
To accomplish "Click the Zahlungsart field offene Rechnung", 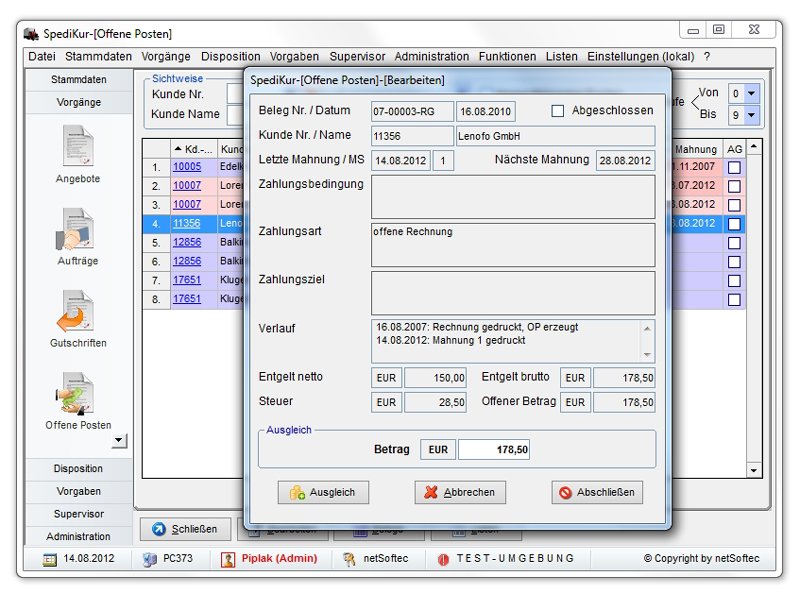I will (x=513, y=245).
